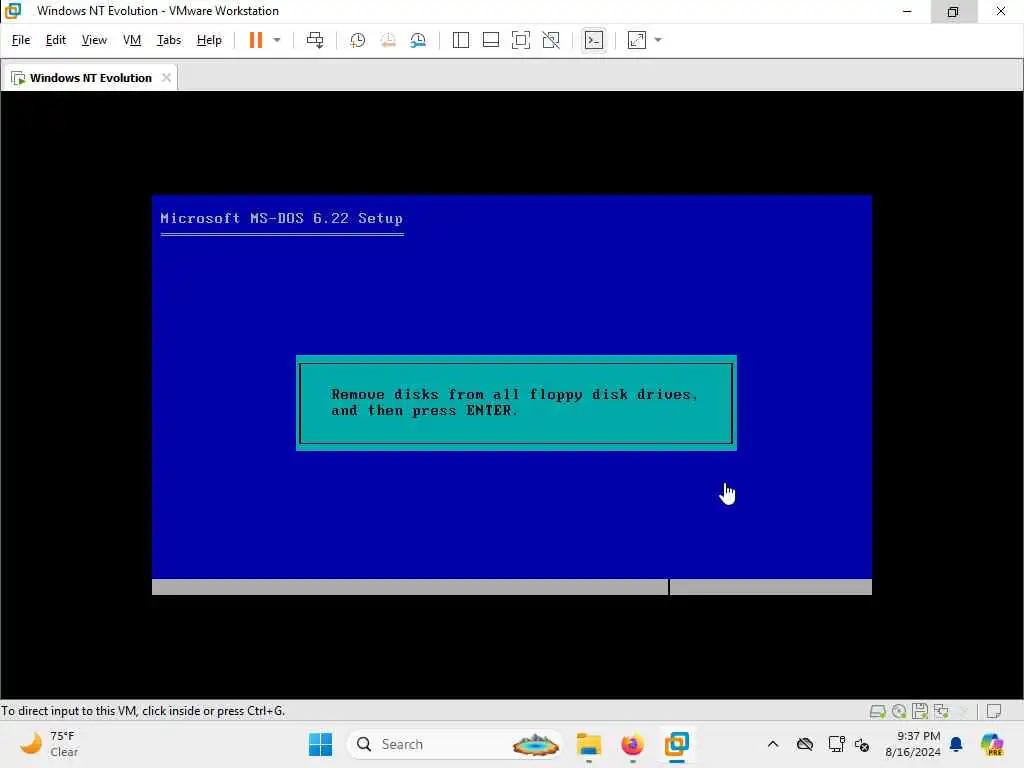
Task: Open the Tabs menu
Action: [168, 40]
